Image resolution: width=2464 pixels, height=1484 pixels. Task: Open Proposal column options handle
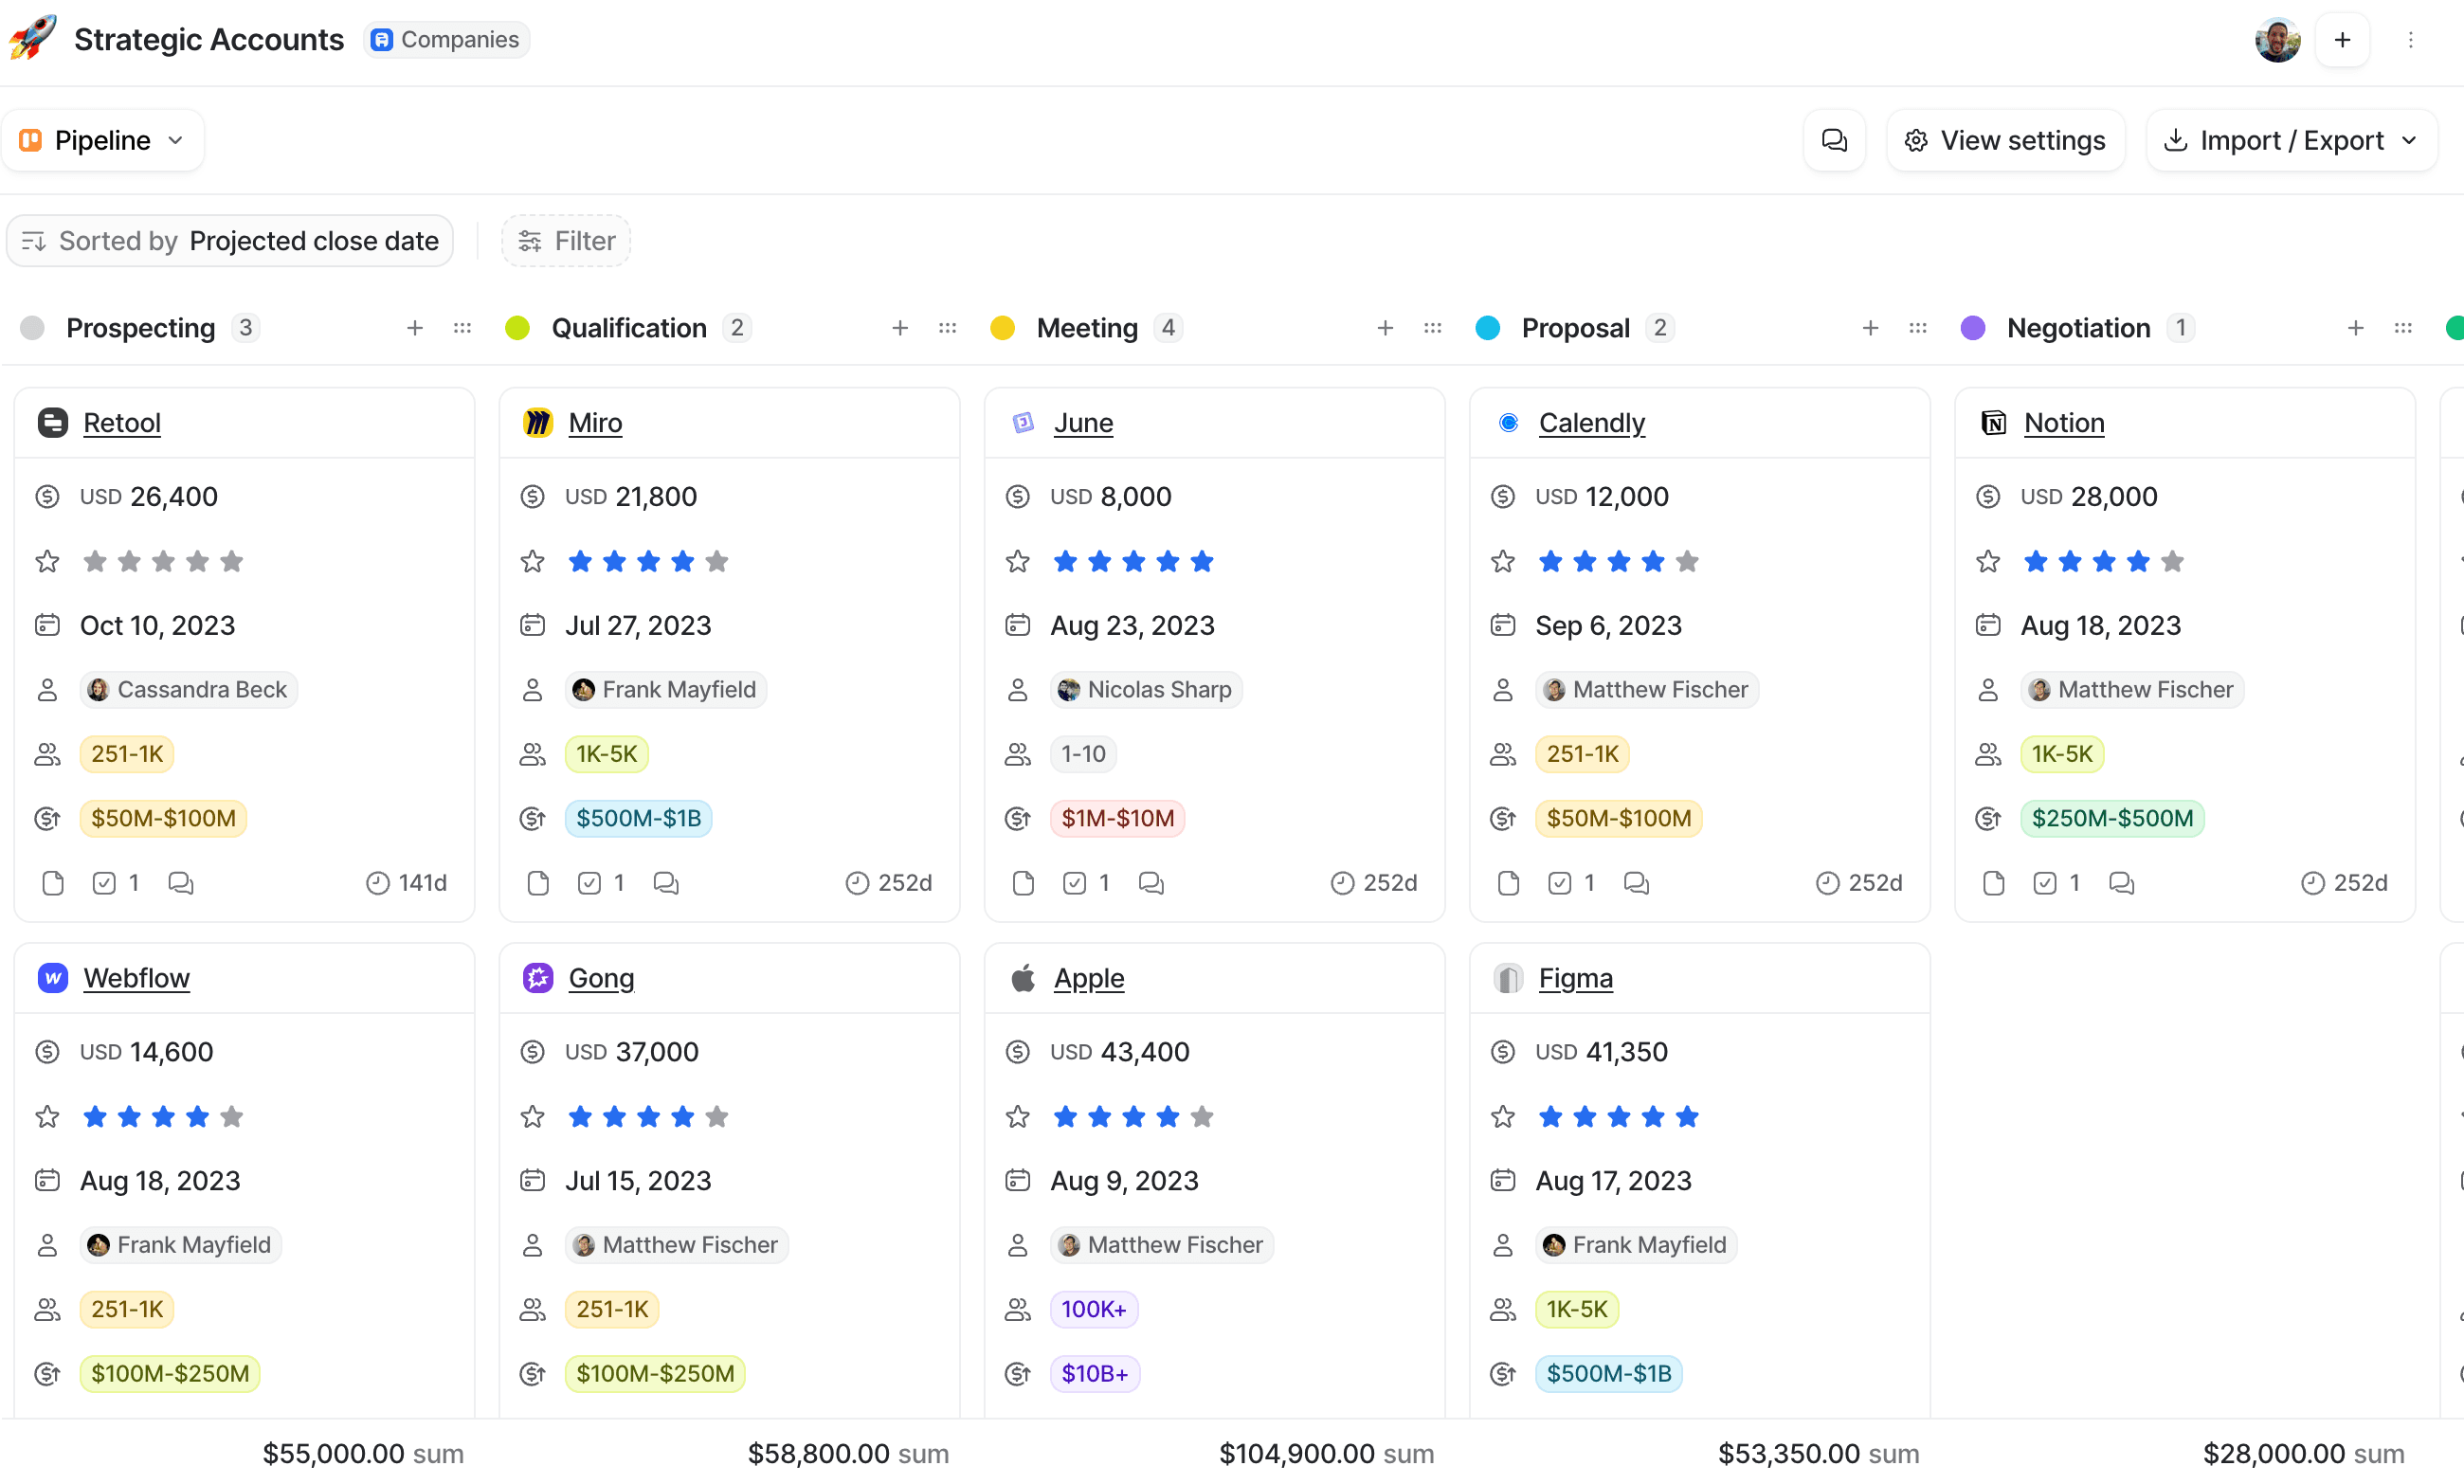(1917, 328)
